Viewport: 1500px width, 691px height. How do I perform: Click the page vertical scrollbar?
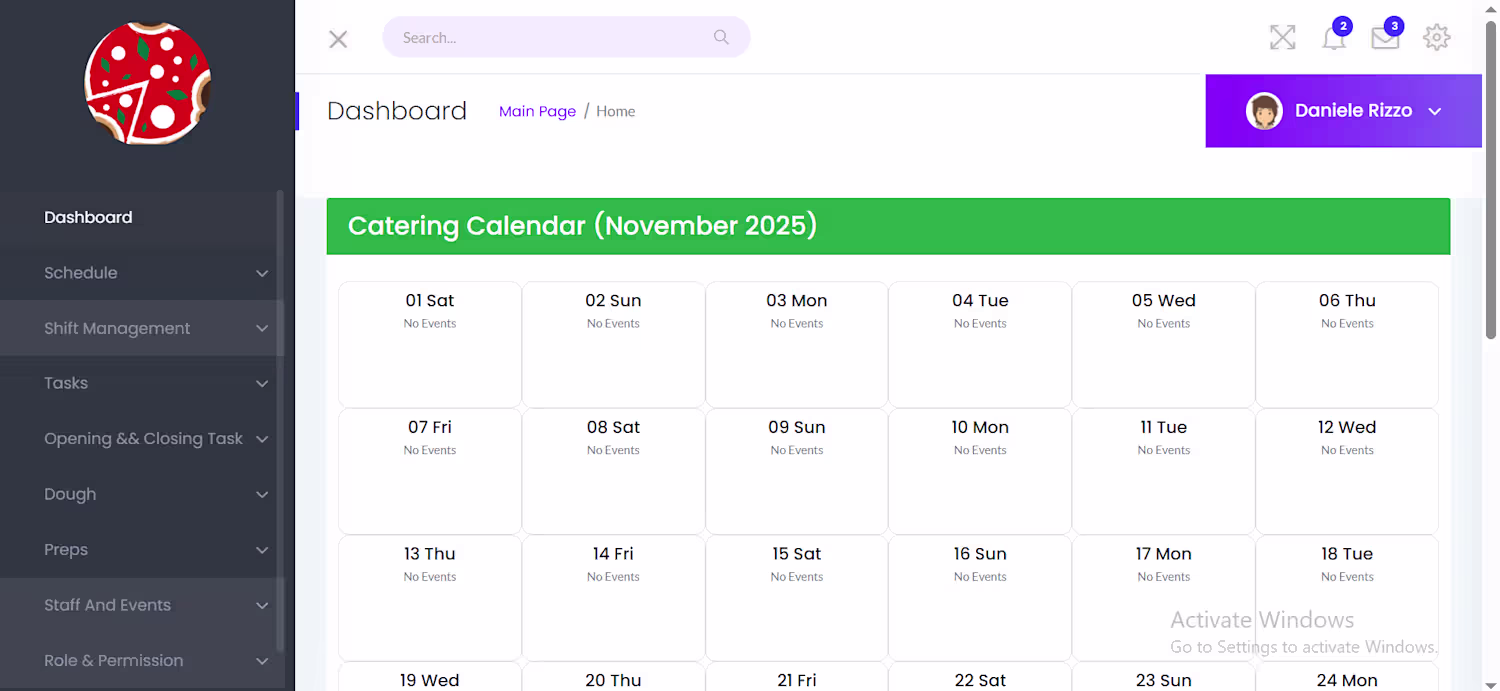click(1491, 180)
